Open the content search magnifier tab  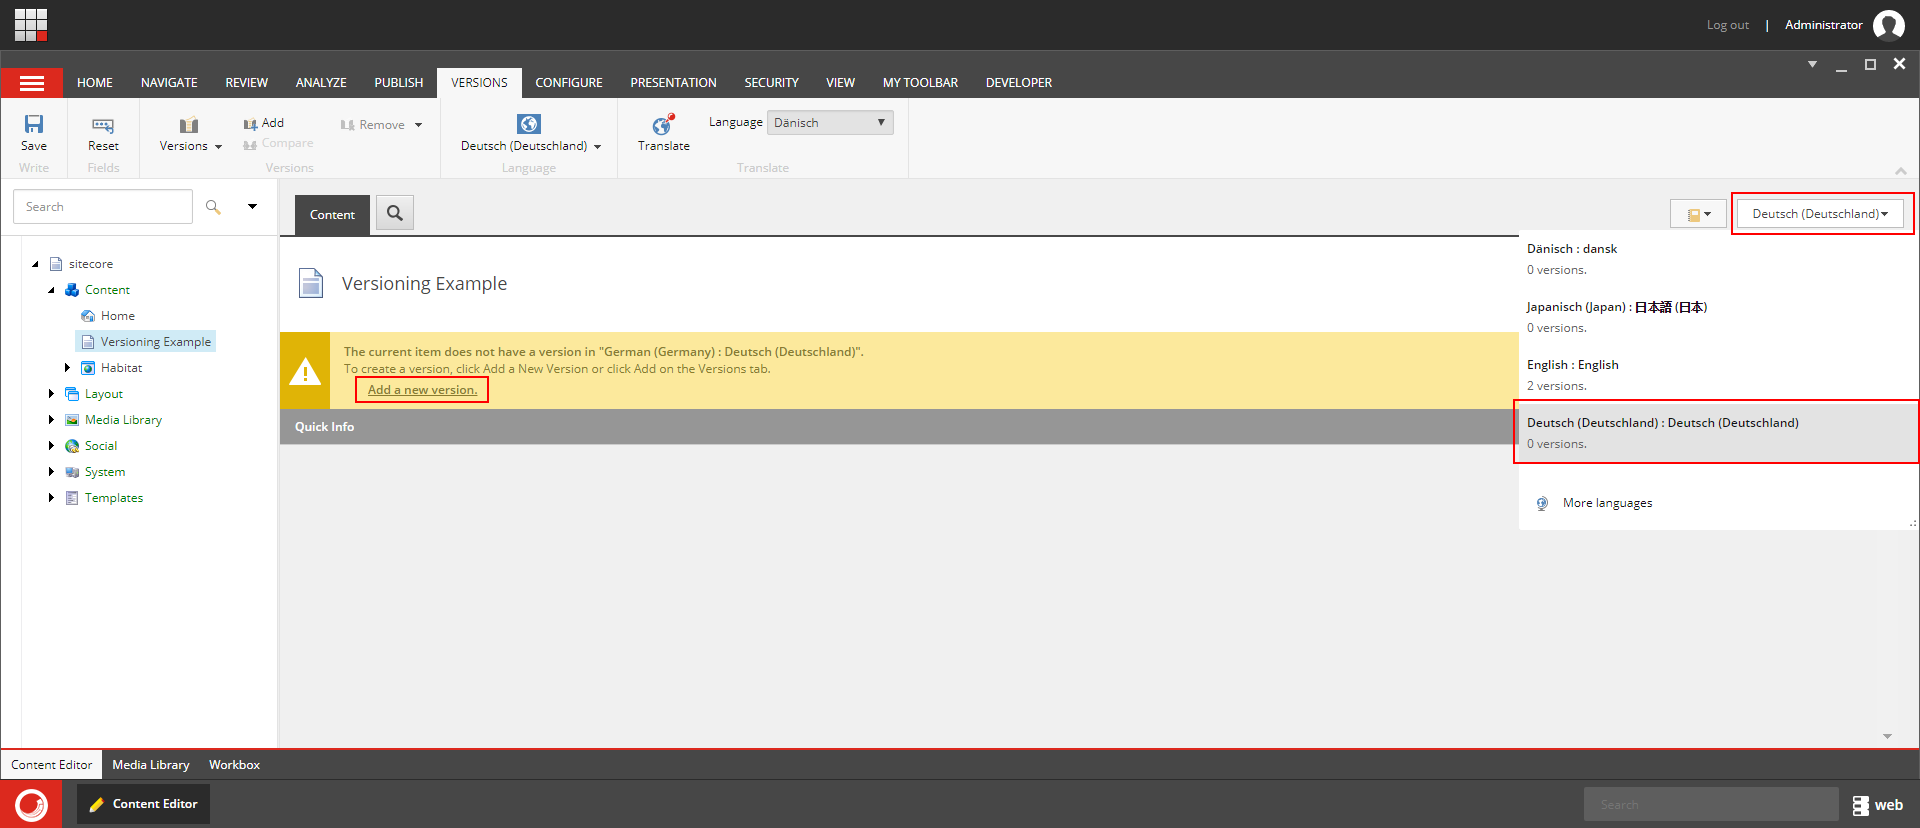(395, 213)
